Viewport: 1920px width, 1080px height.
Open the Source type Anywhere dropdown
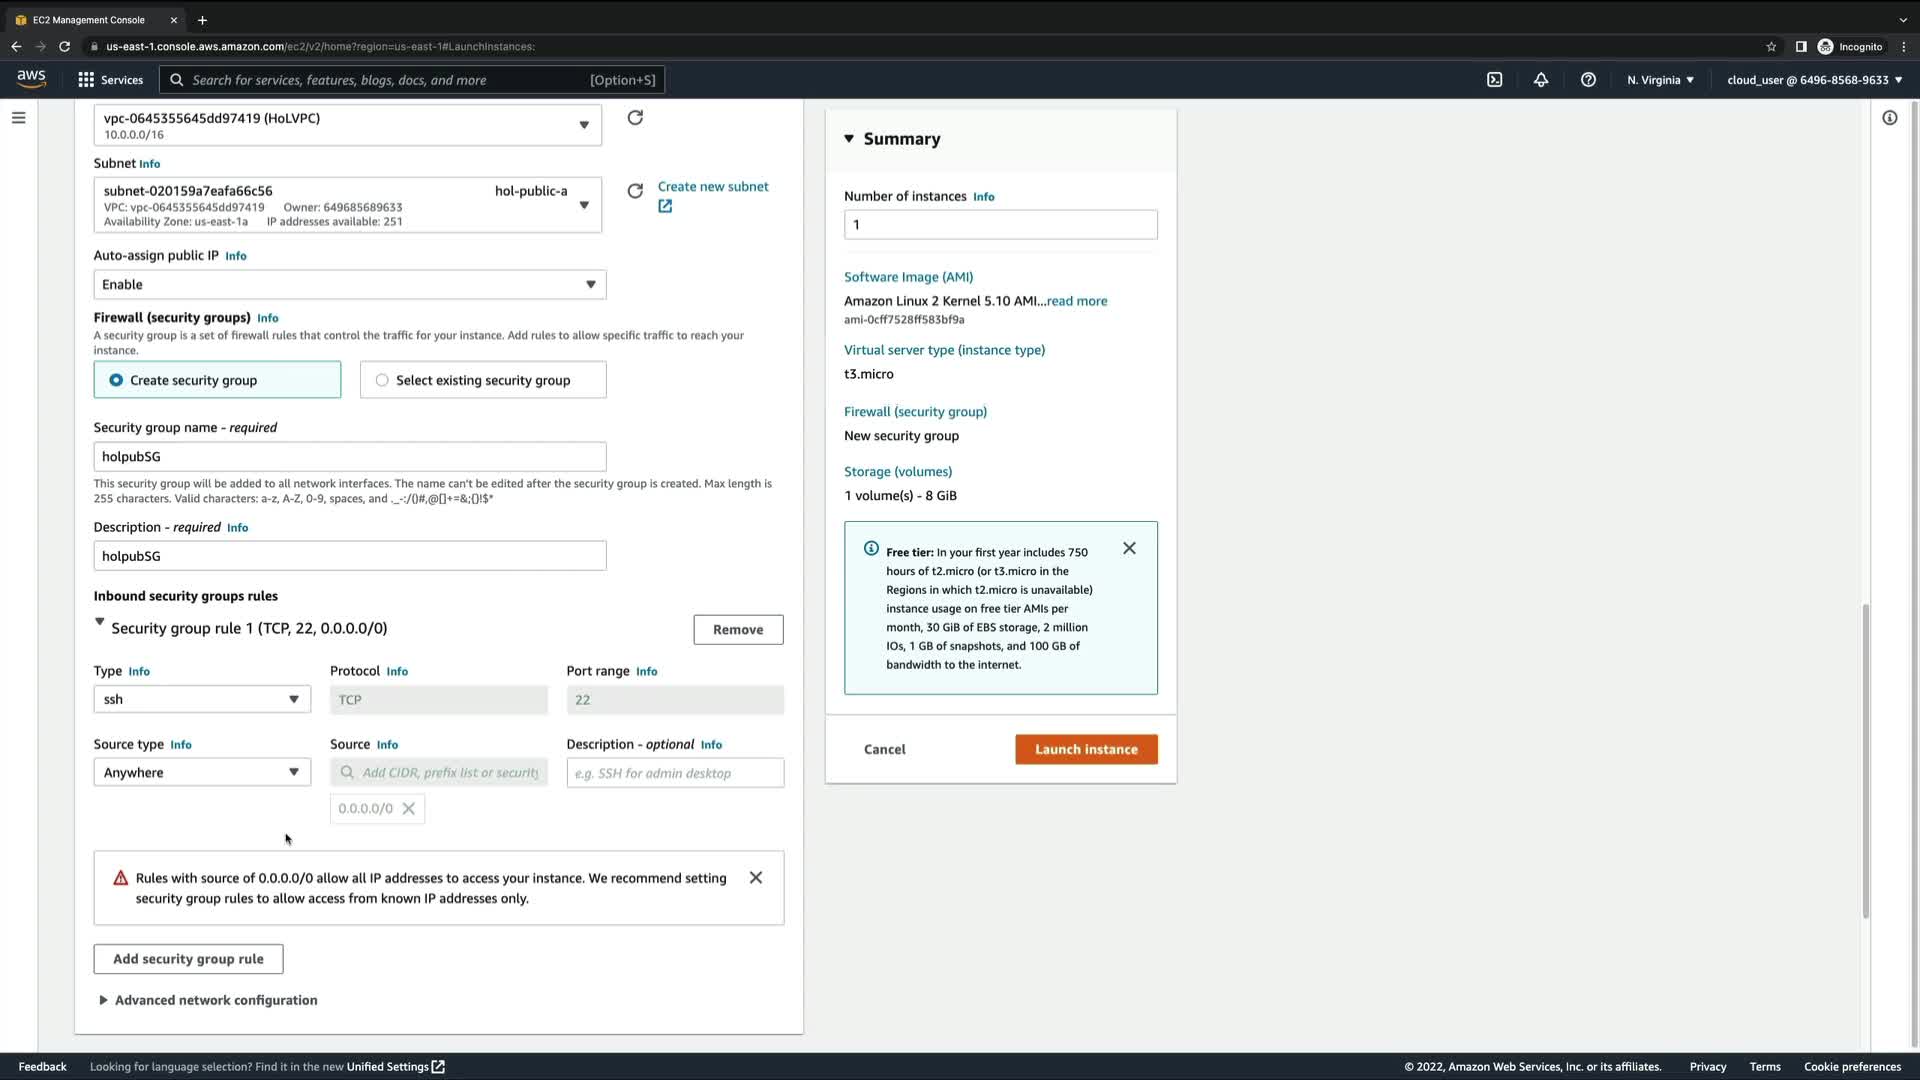(x=202, y=772)
